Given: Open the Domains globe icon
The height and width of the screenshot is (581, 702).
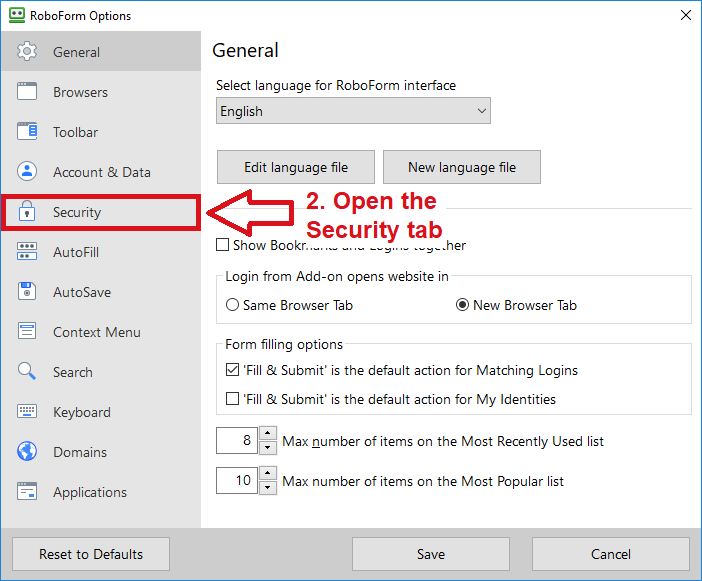Looking at the screenshot, I should point(27,452).
